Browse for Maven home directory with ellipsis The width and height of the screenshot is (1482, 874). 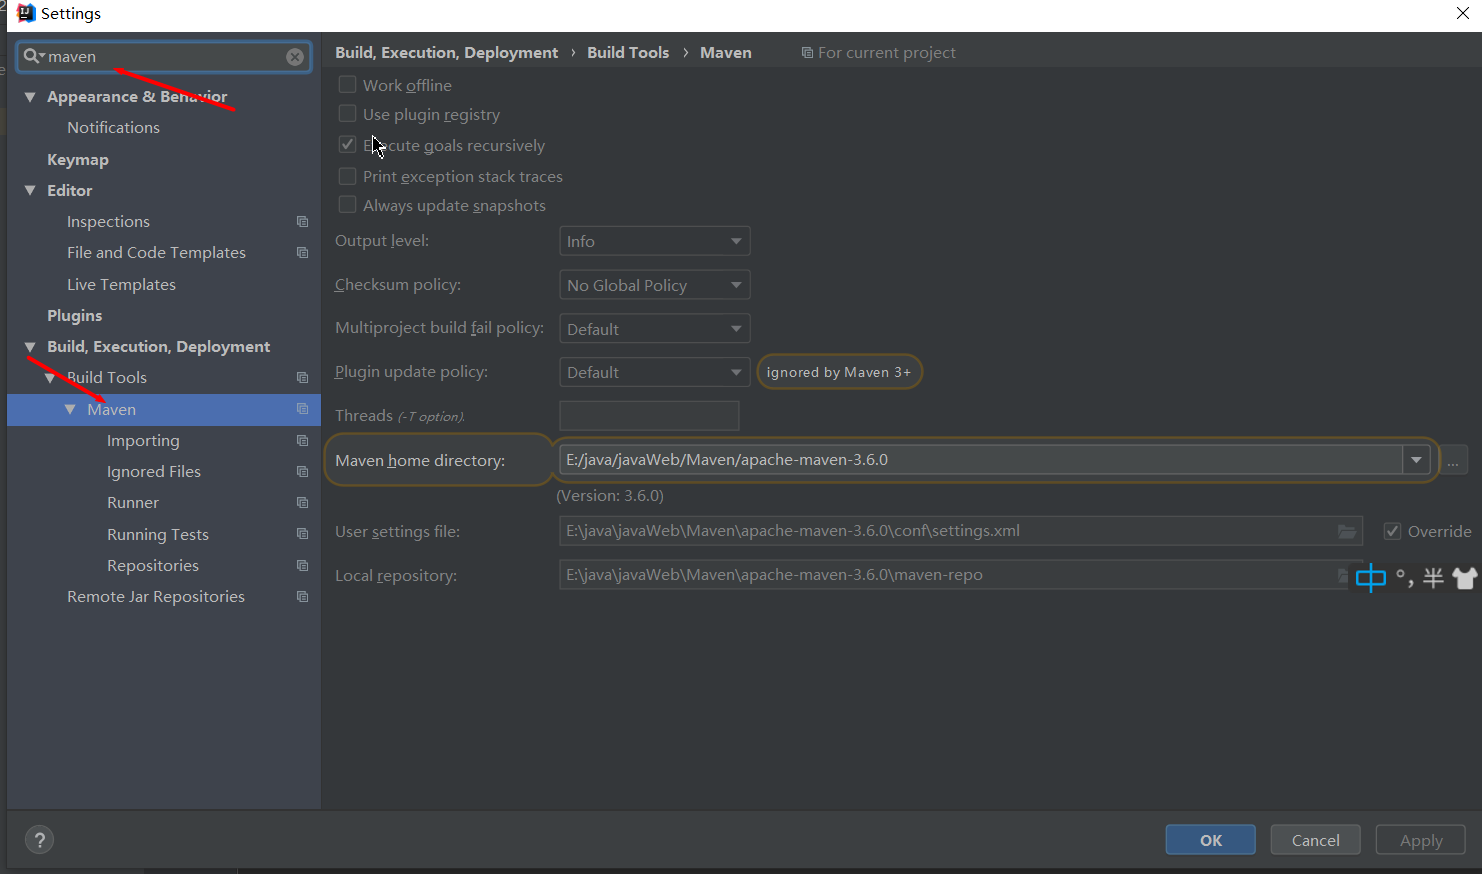click(1453, 461)
